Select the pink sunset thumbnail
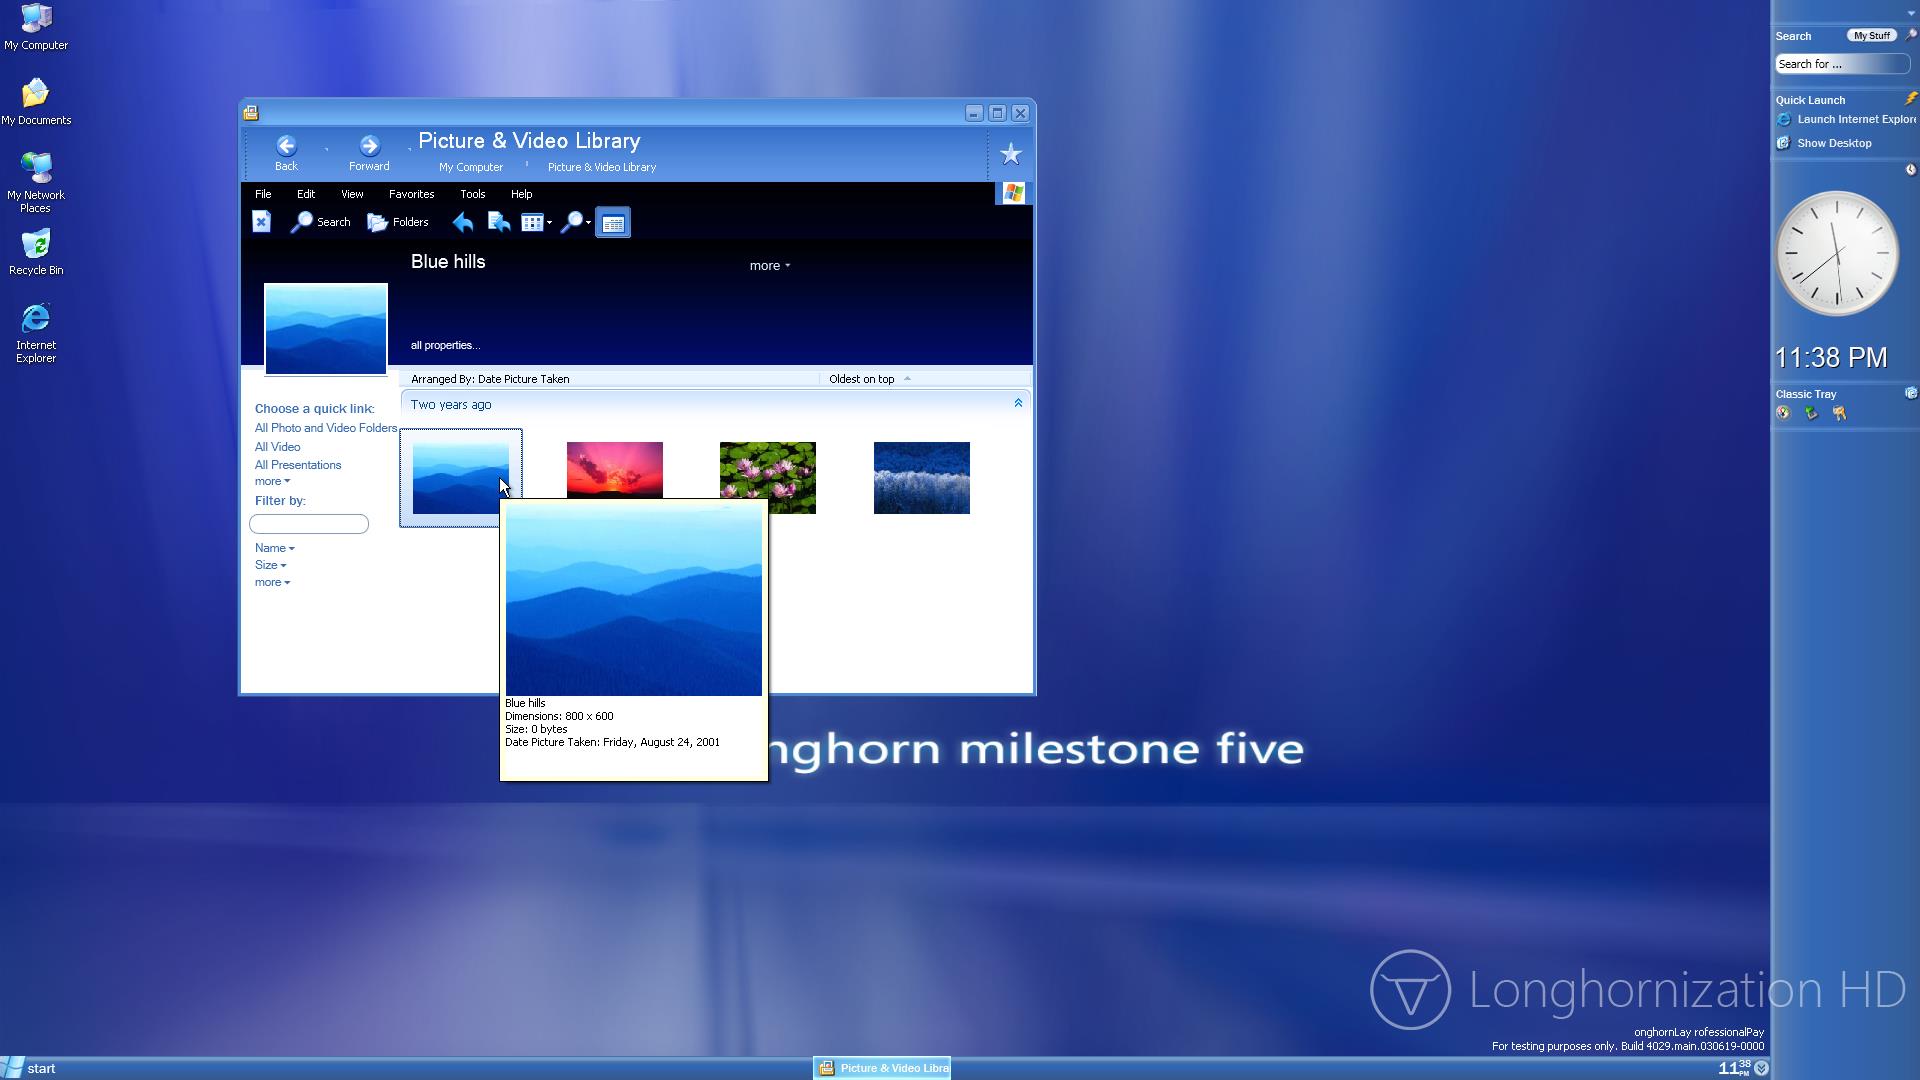The image size is (1920, 1080). point(614,469)
